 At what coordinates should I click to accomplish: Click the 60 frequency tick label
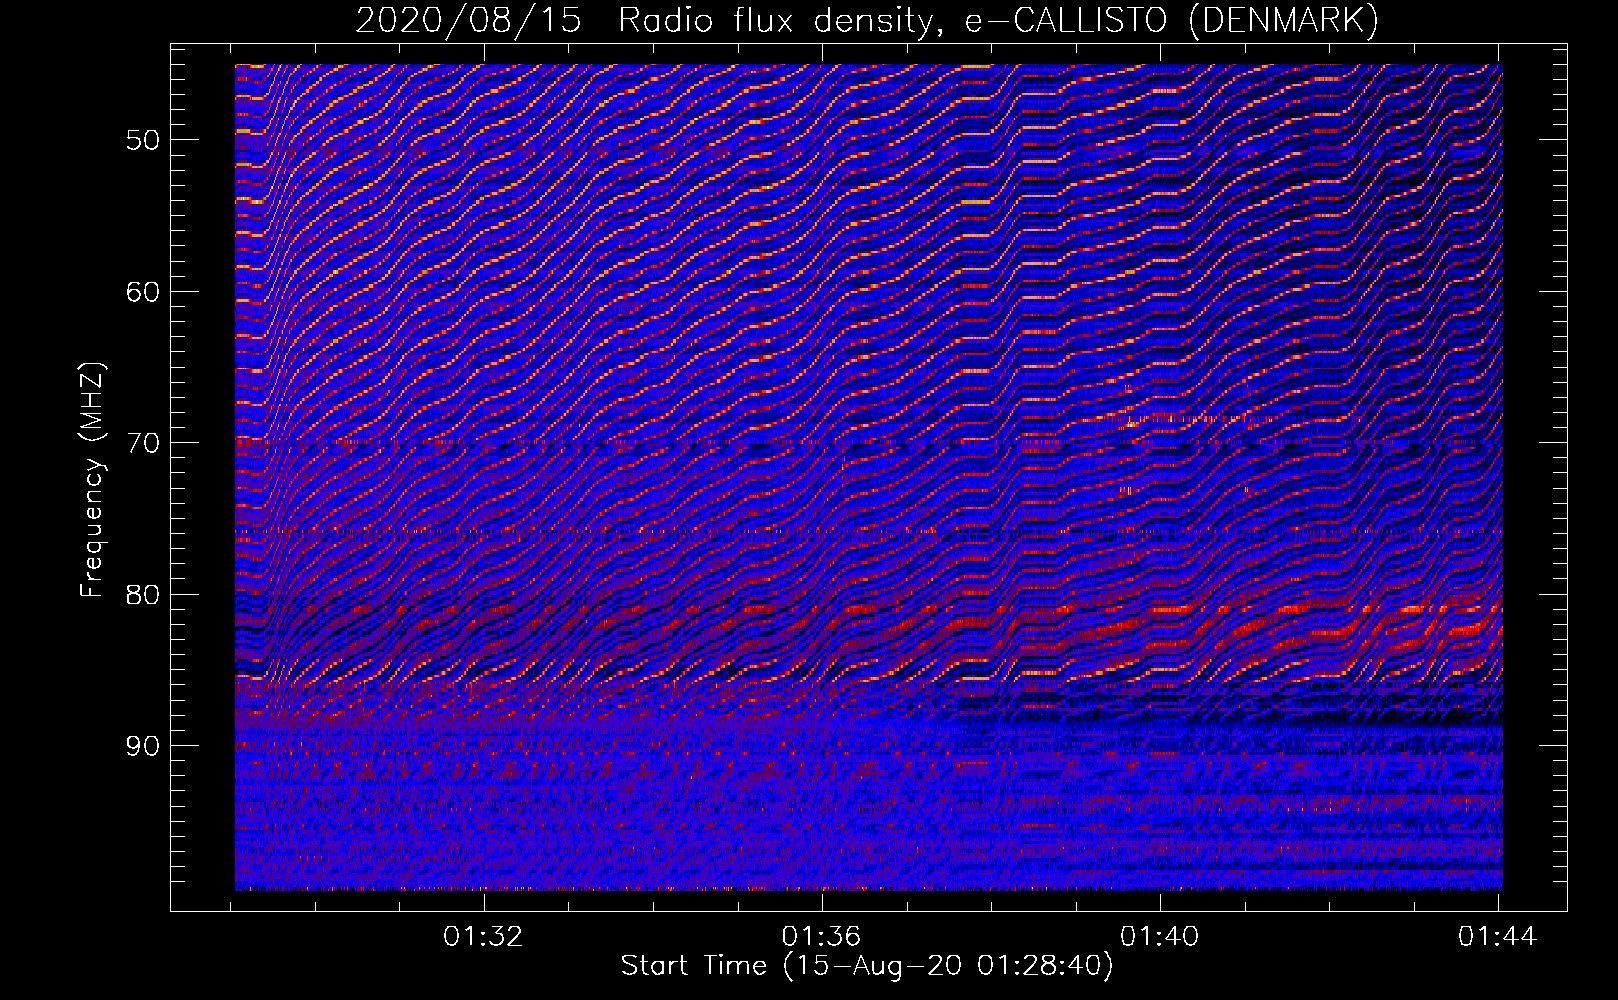coord(143,292)
